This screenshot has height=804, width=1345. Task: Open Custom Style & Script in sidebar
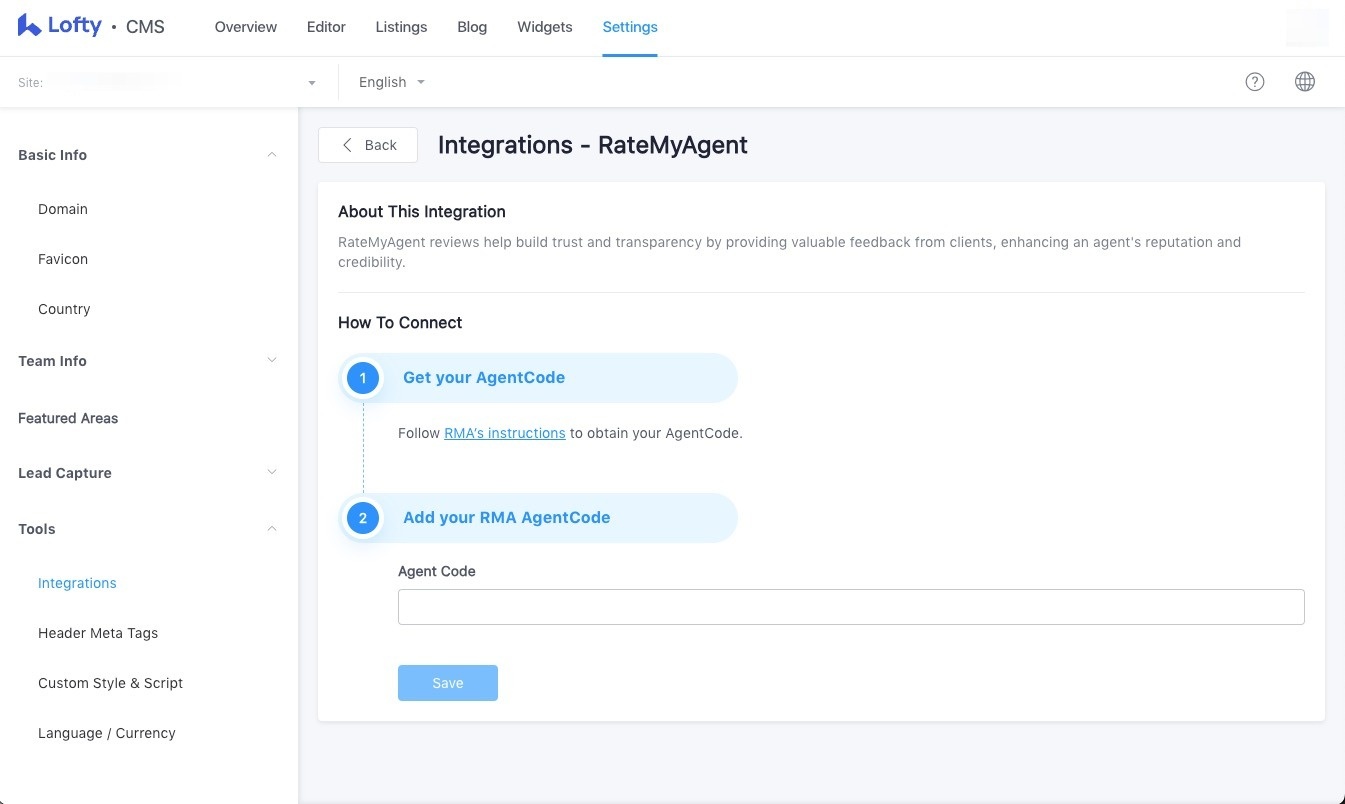click(x=110, y=683)
